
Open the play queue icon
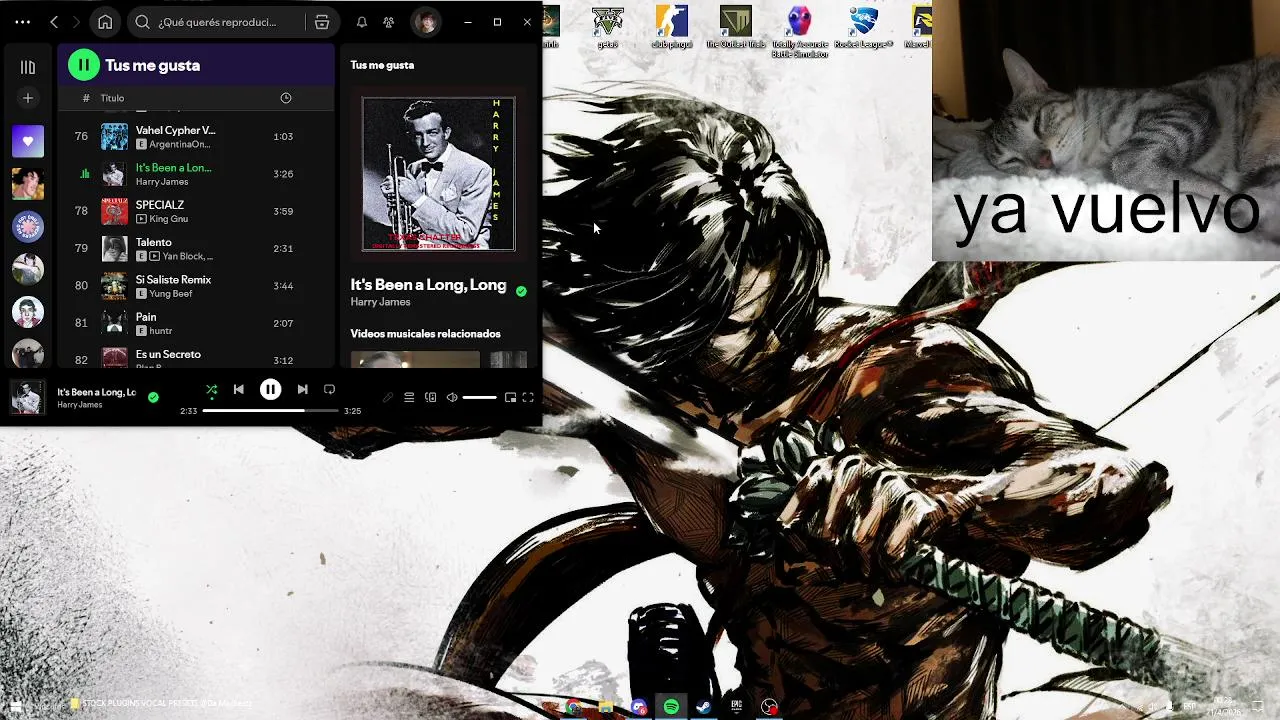[409, 397]
